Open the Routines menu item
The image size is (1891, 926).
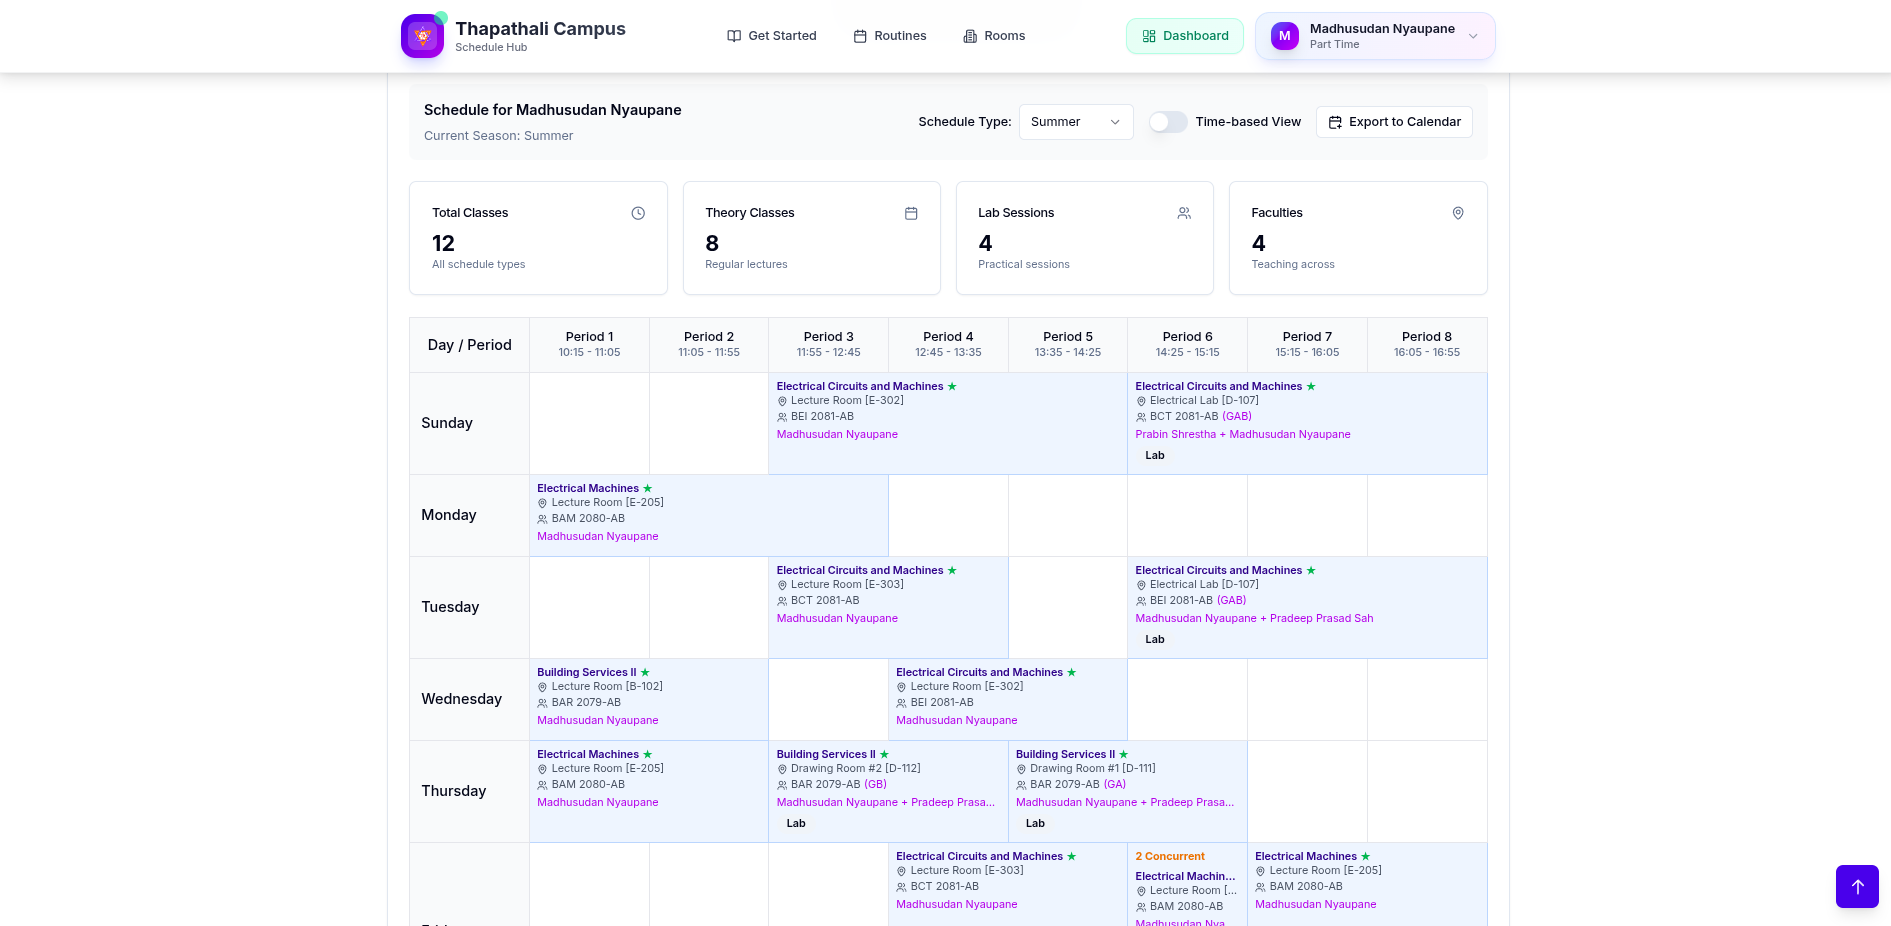tap(890, 36)
